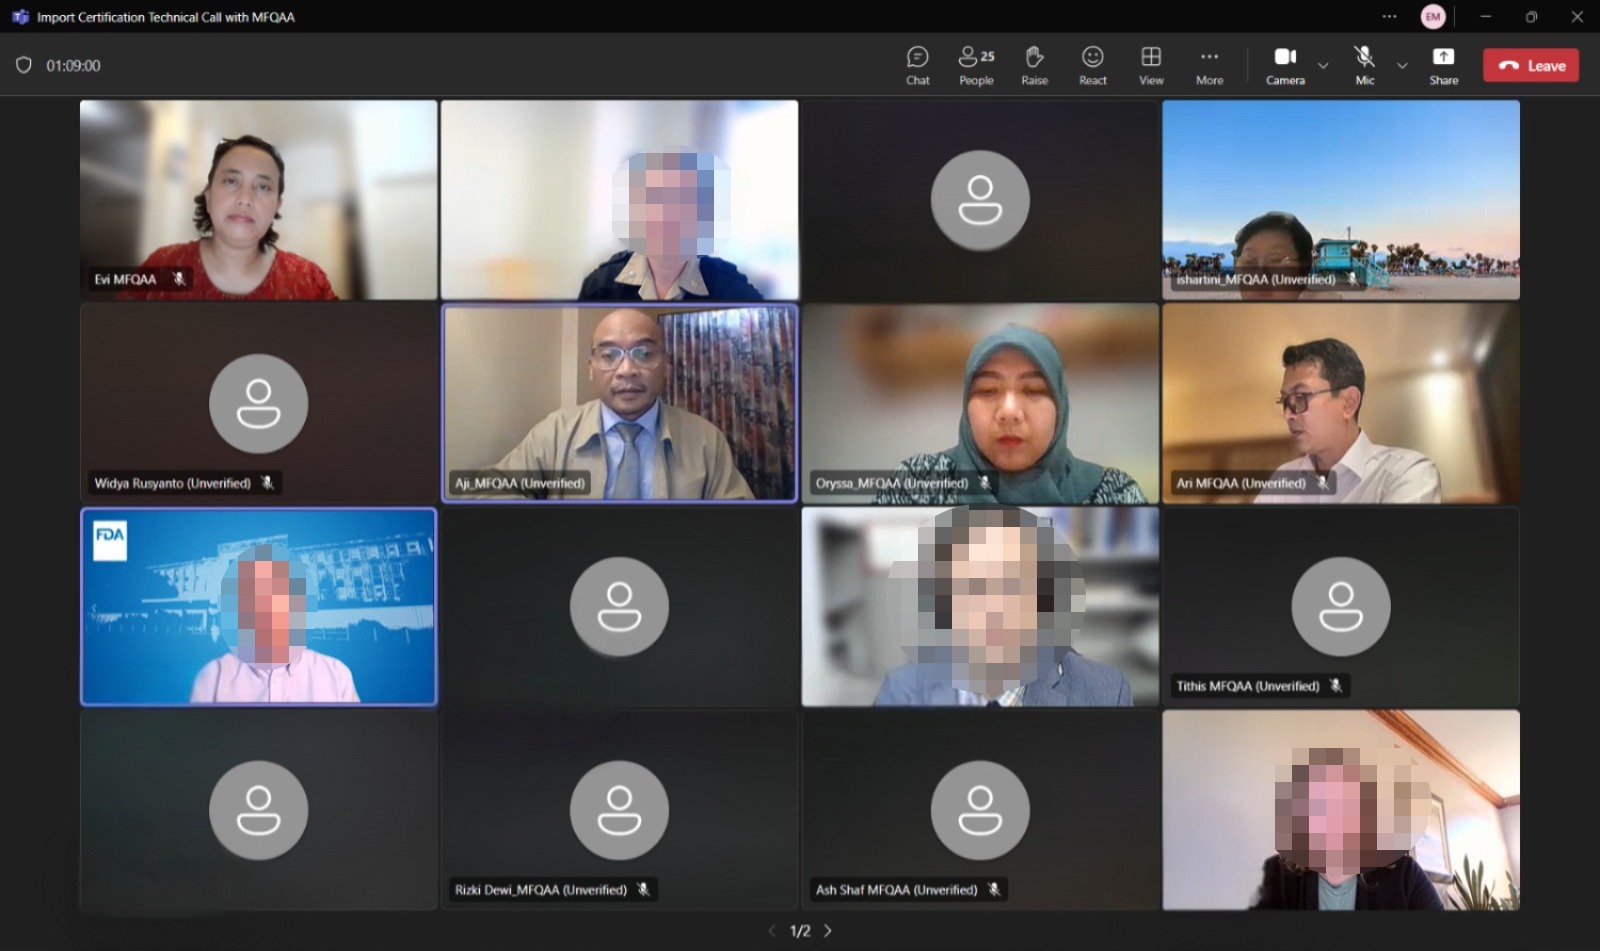This screenshot has height=951, width=1600.
Task: Select Evi MFQAA video tile
Action: coord(258,199)
